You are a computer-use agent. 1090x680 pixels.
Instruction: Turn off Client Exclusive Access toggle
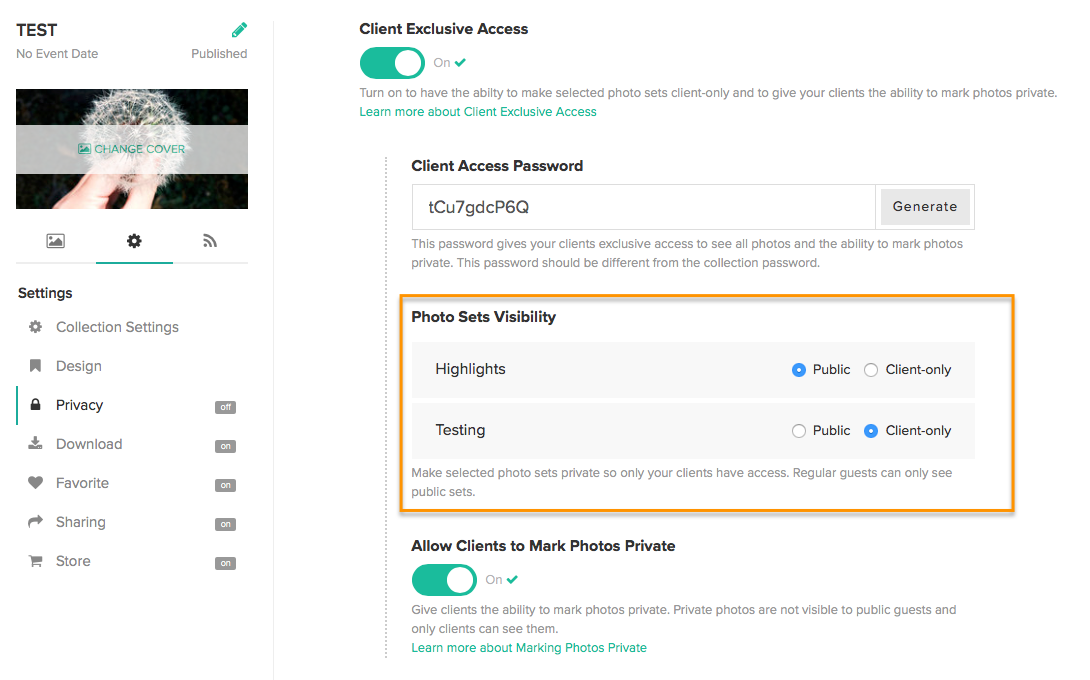[392, 63]
